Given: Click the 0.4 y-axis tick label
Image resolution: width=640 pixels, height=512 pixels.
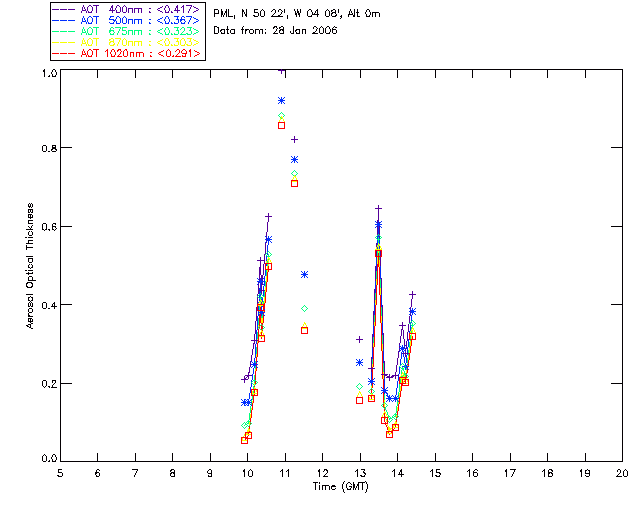Looking at the screenshot, I should [49, 305].
